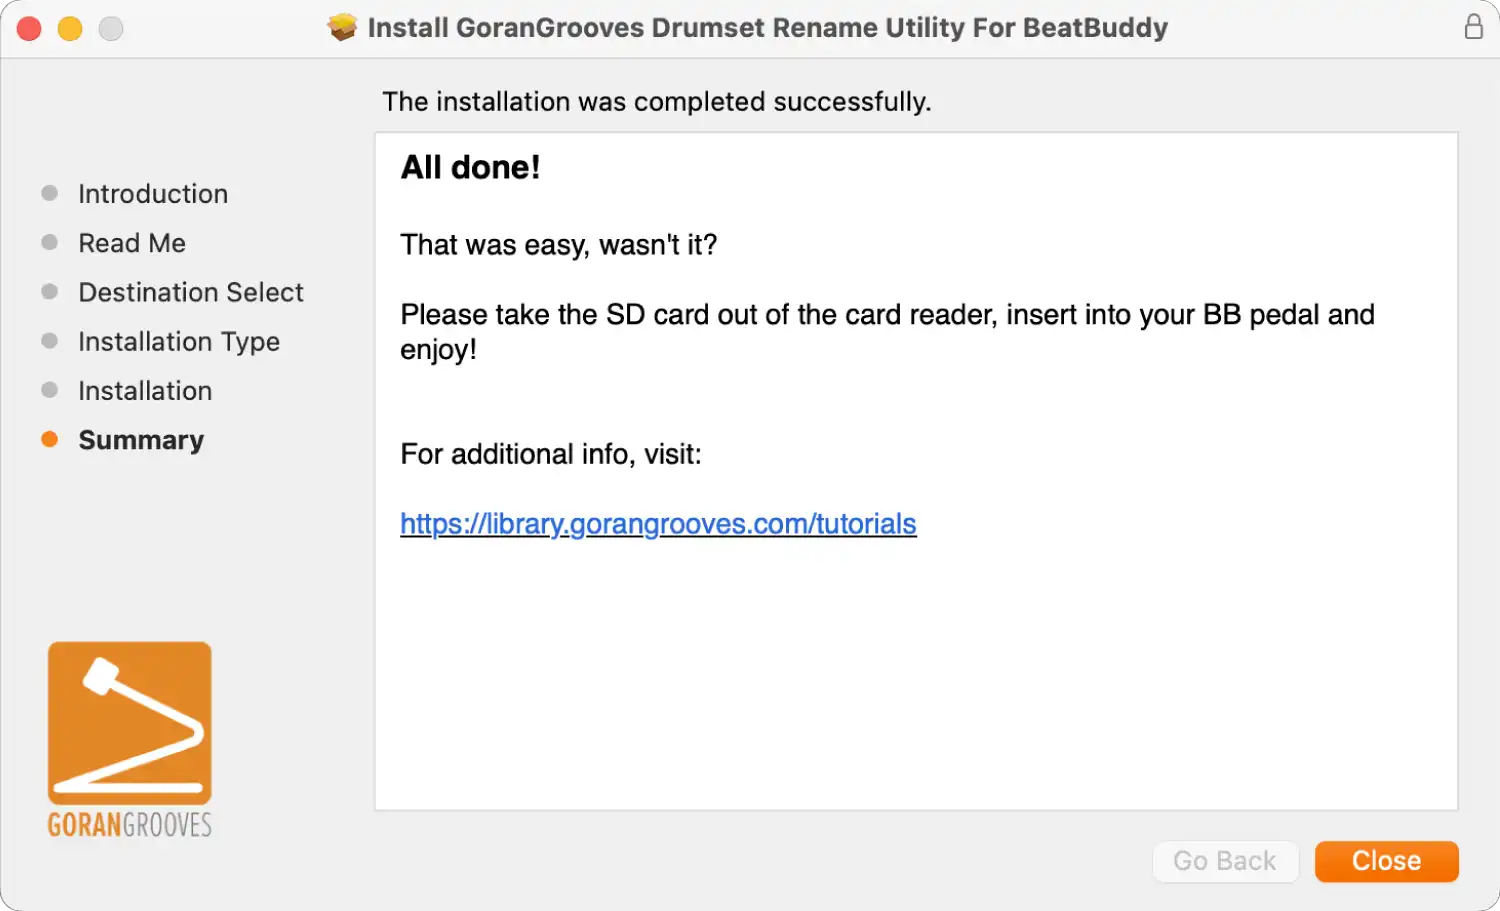Minimize window with yellow button
1500x911 pixels.
(70, 28)
